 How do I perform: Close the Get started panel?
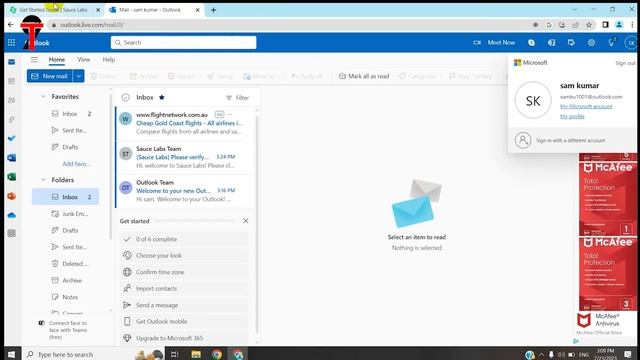(245, 221)
